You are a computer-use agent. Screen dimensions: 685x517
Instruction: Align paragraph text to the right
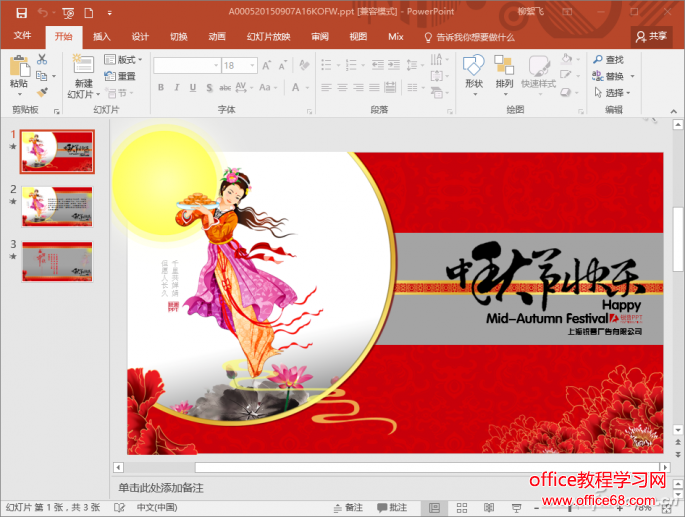pos(359,87)
